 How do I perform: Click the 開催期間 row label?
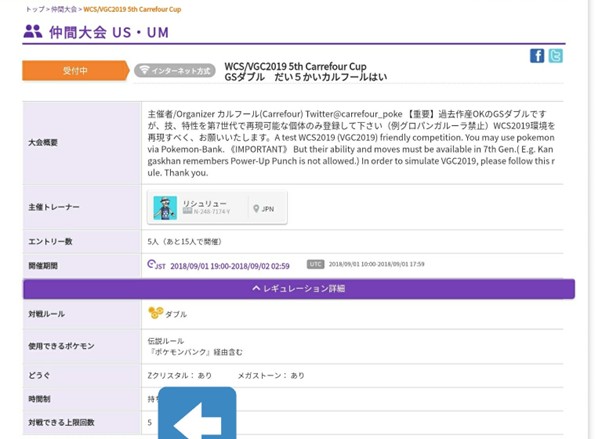43,265
